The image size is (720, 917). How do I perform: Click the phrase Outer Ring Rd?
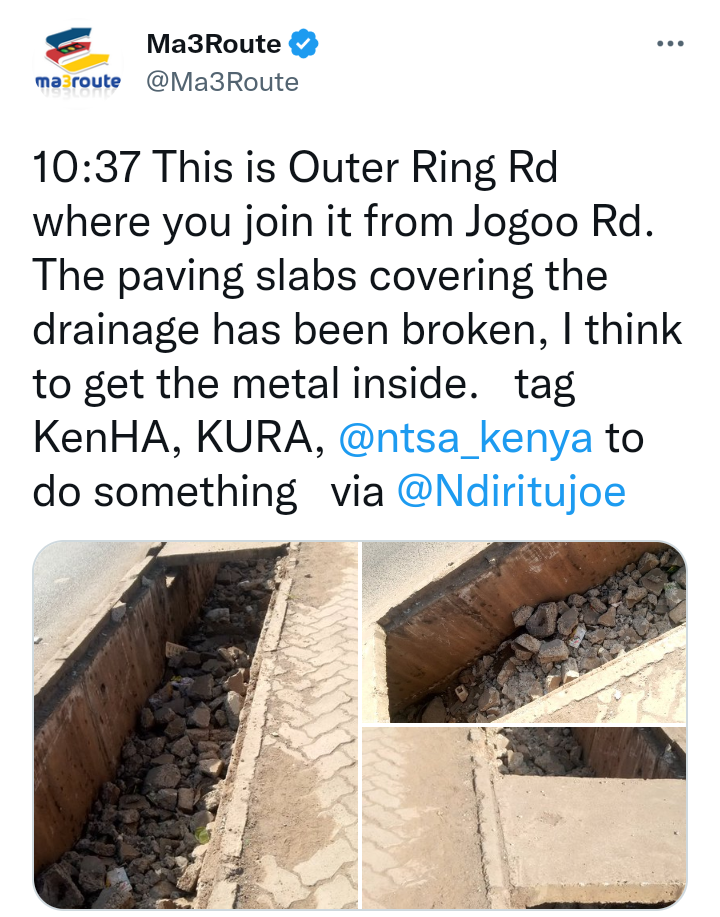click(x=423, y=168)
